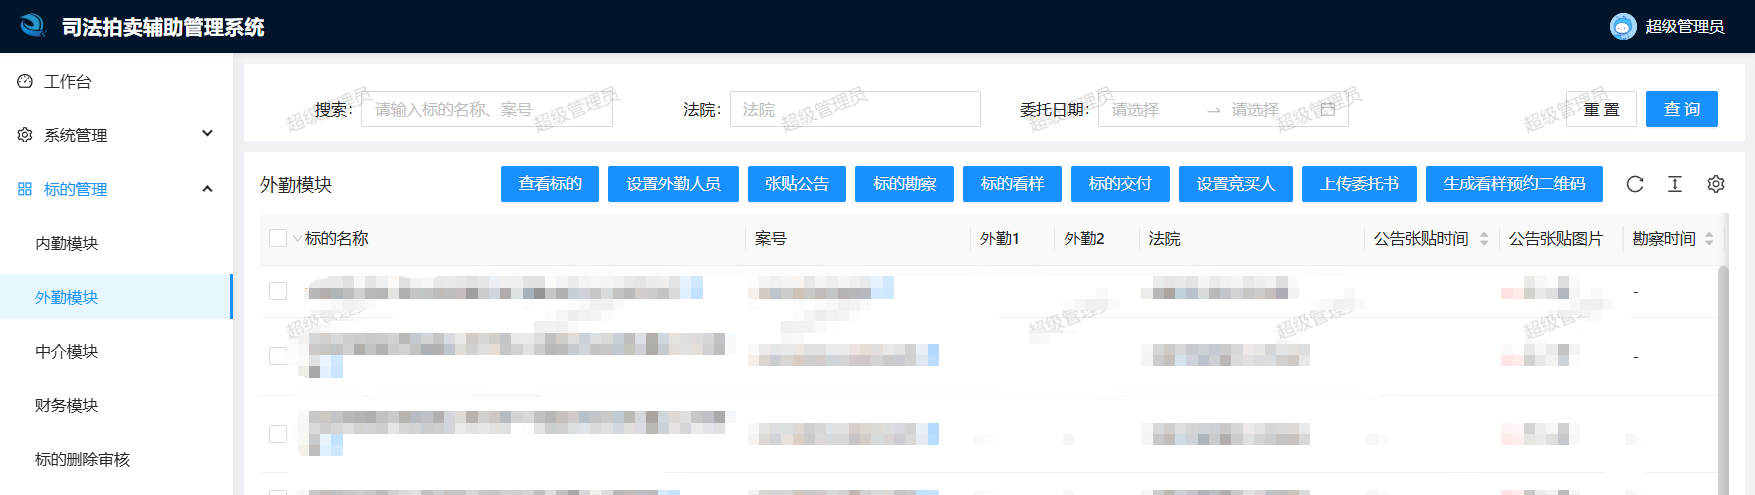Click the 标的勘察 button
The height and width of the screenshot is (495, 1755).
coord(904,184)
